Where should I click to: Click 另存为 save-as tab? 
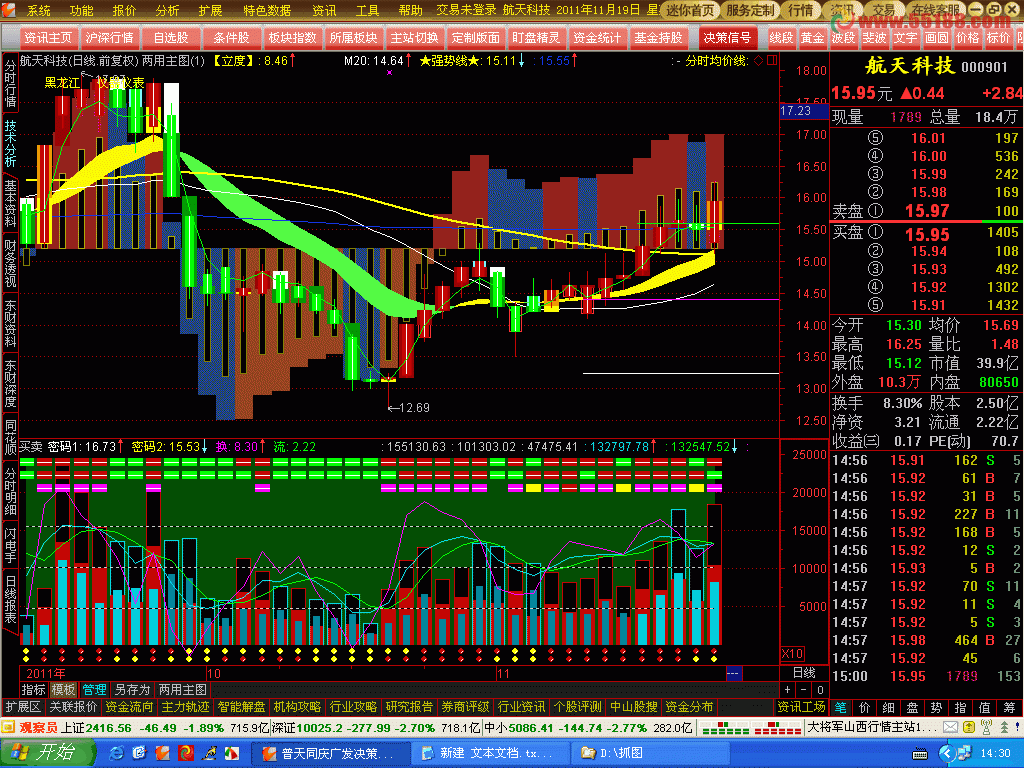[x=133, y=690]
